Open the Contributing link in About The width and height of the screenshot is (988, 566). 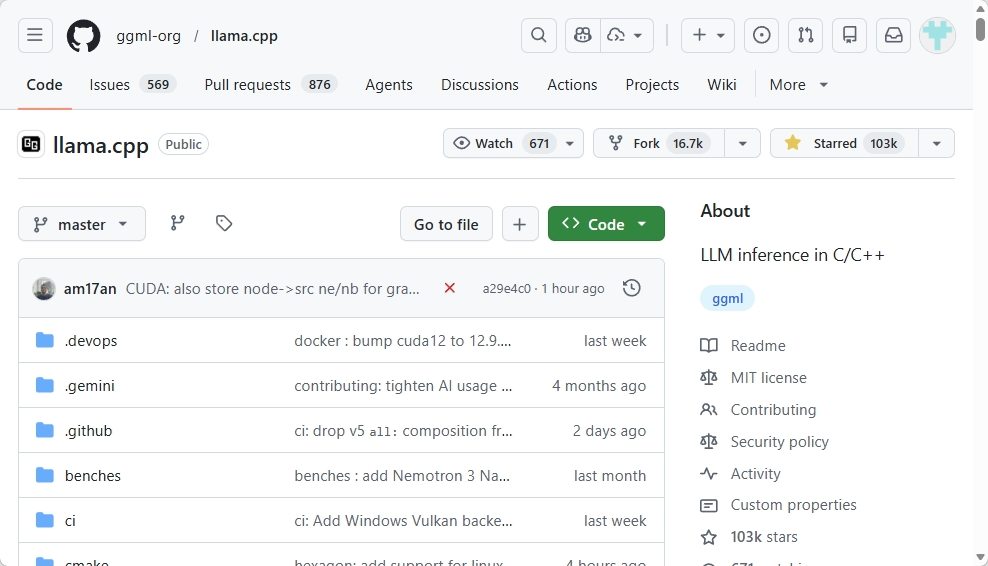773,410
